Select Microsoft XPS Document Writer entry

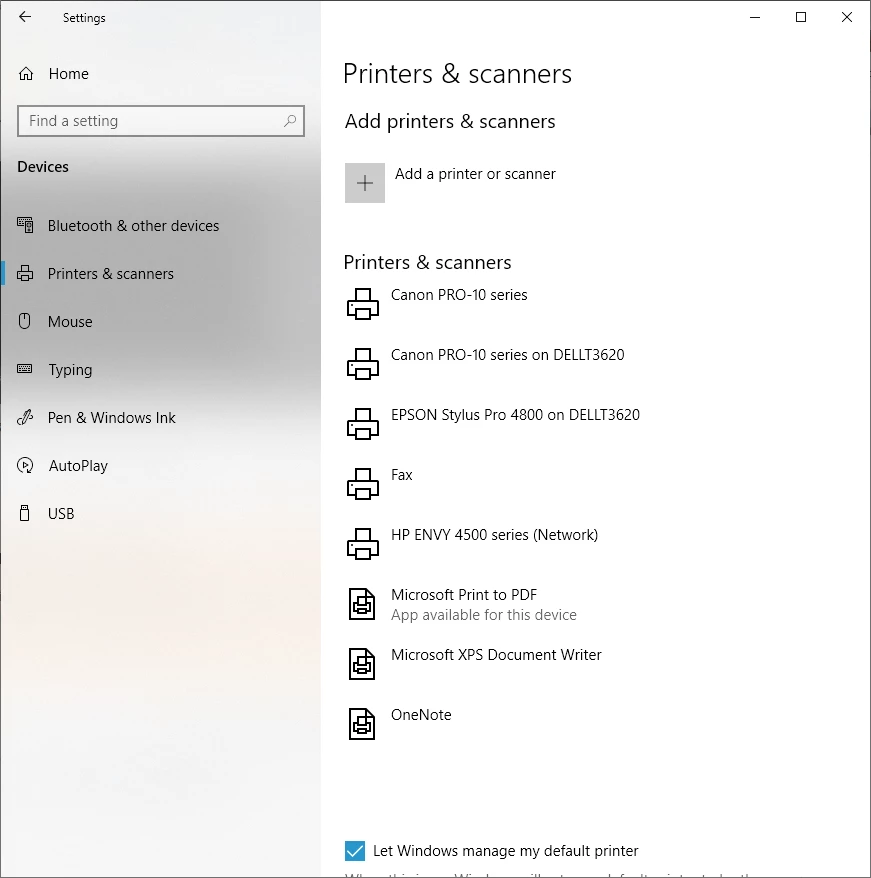pos(496,655)
